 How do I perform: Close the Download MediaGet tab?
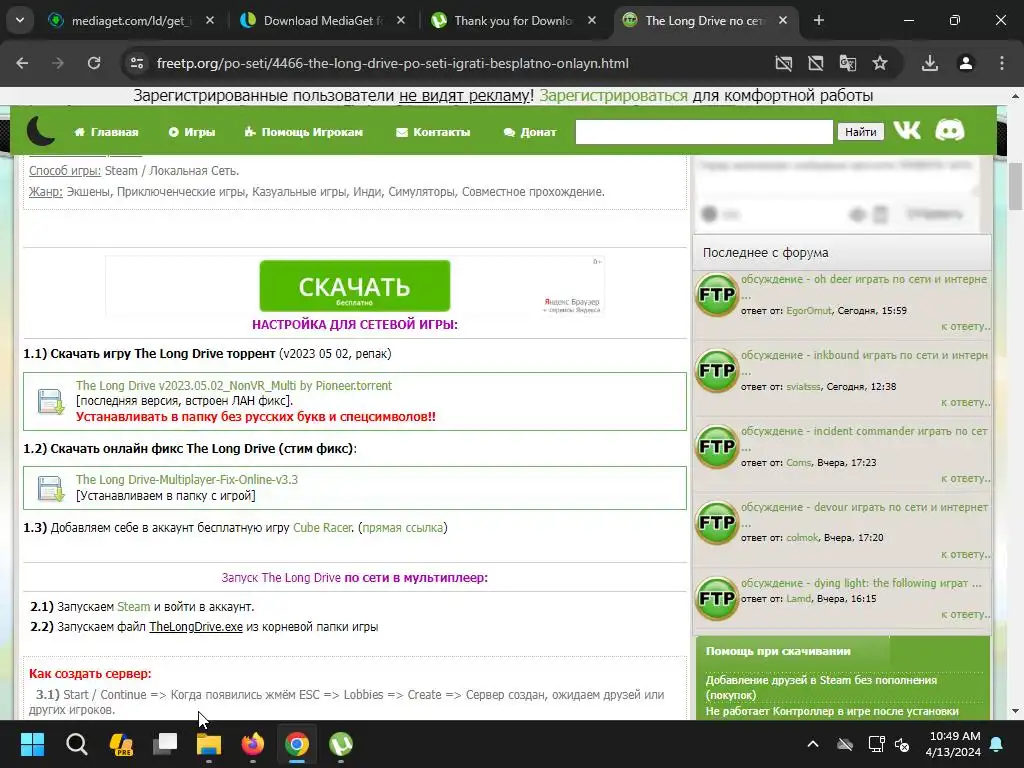click(401, 21)
